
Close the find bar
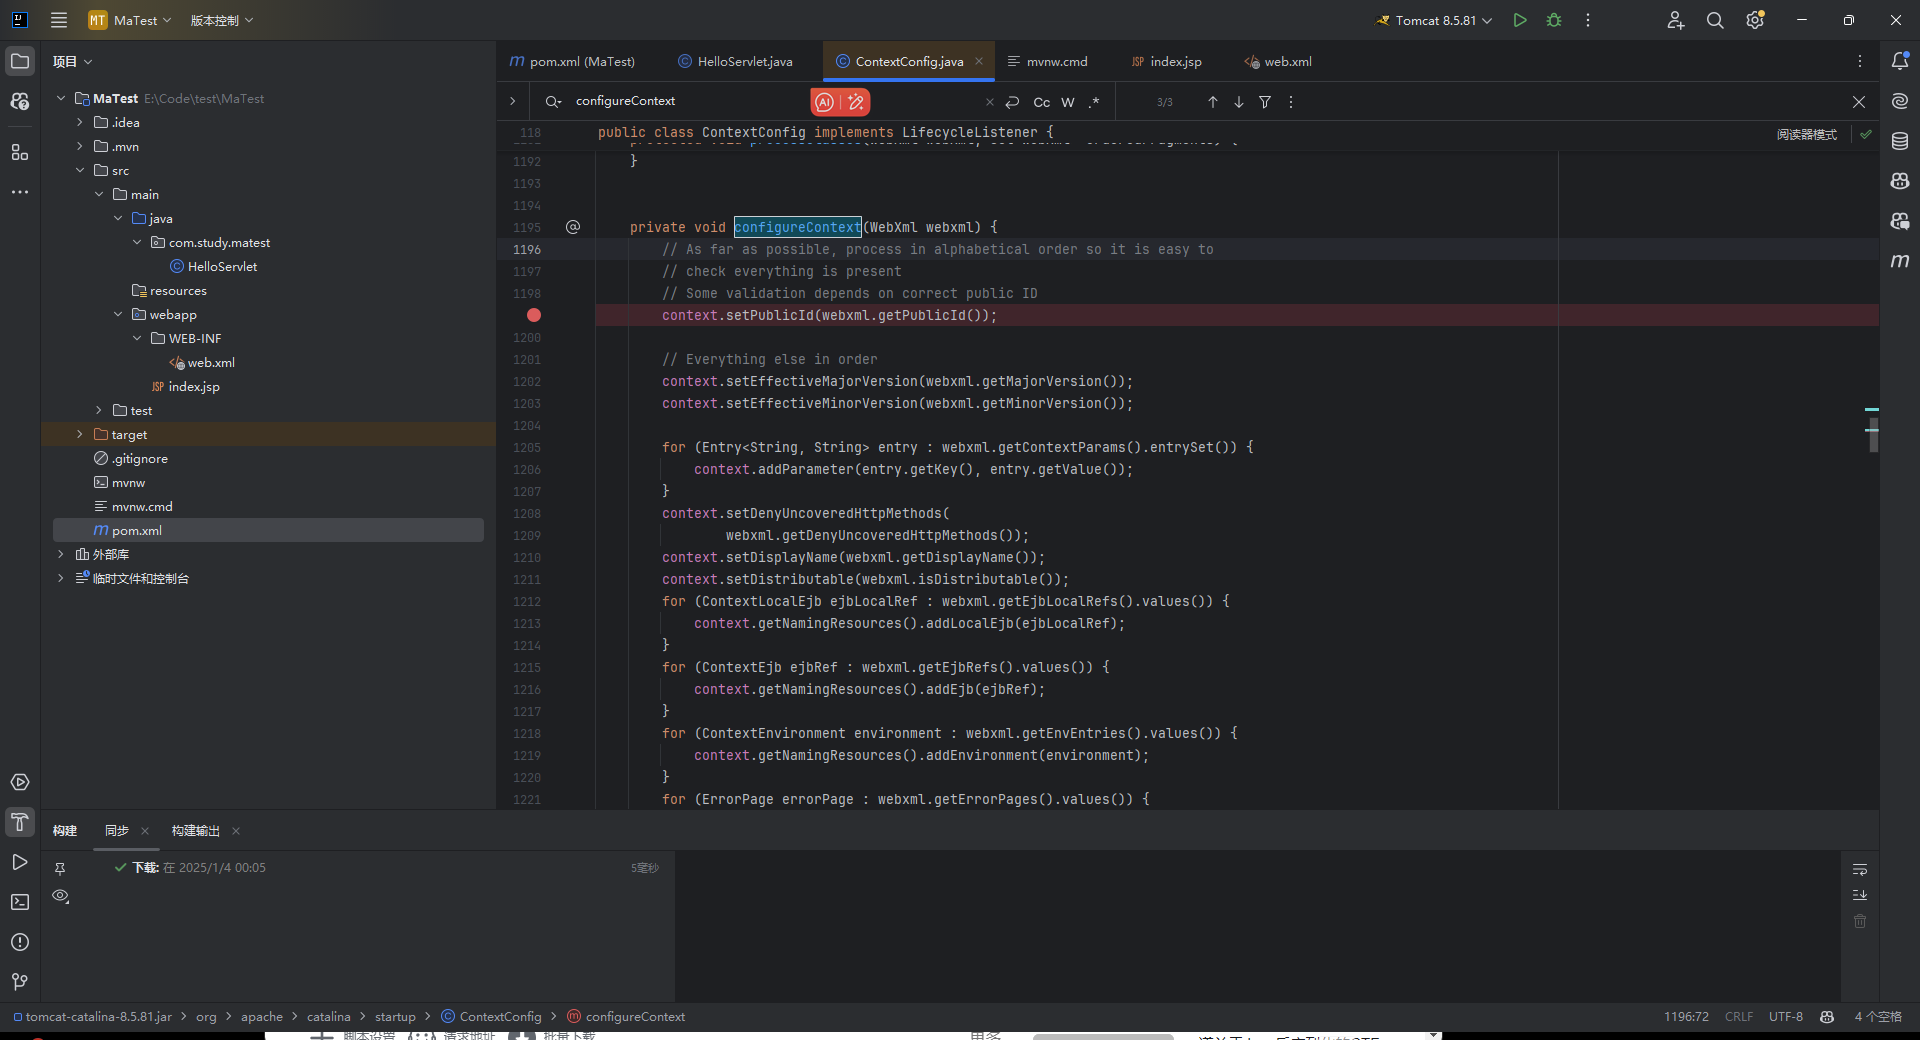click(1859, 102)
